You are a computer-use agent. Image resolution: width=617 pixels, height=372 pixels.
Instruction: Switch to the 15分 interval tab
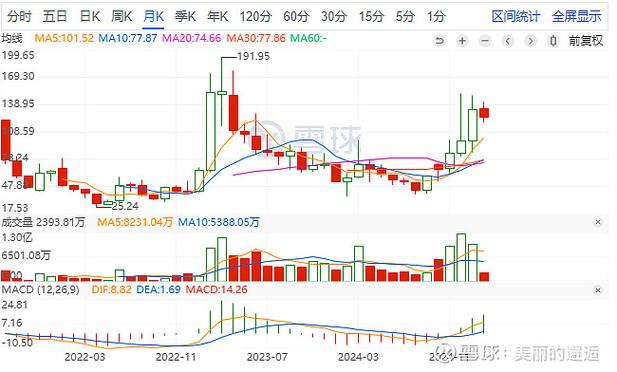[x=371, y=16]
